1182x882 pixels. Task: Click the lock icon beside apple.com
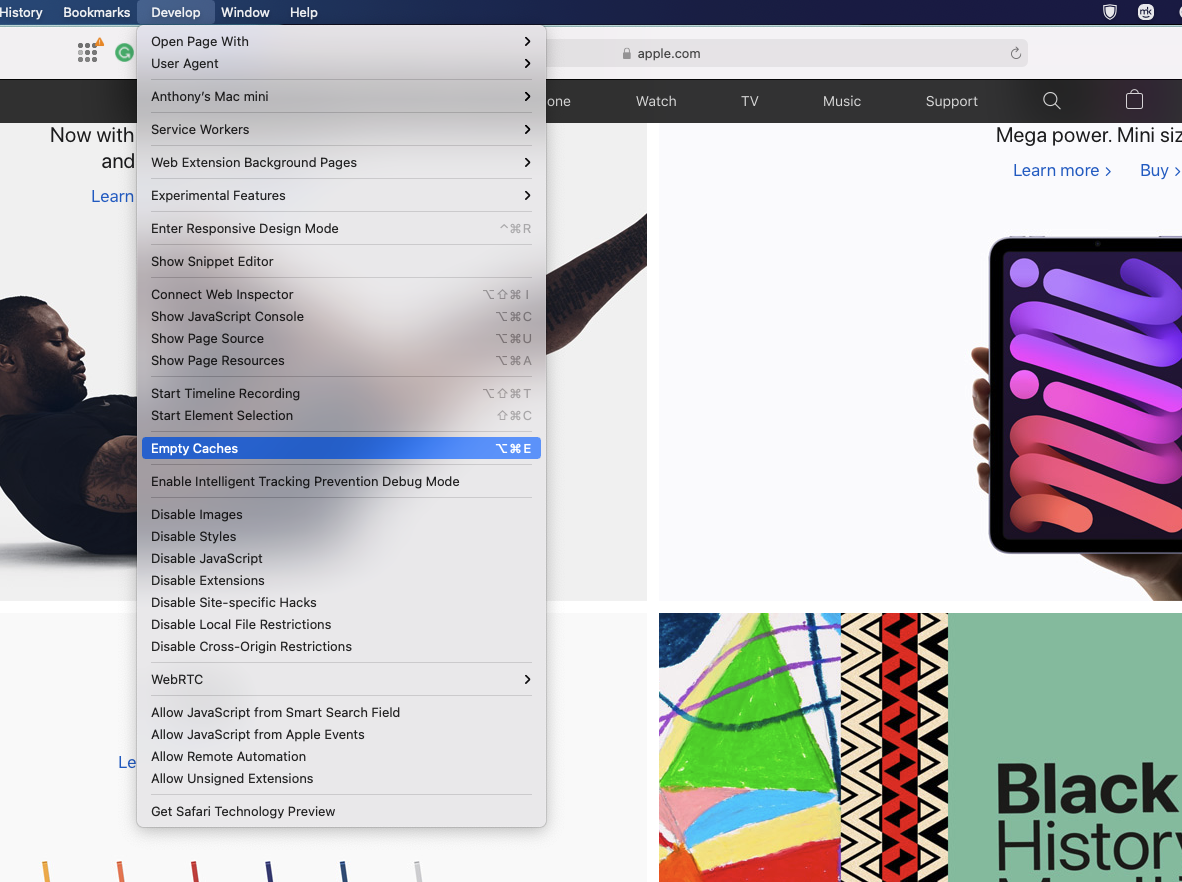[626, 54]
